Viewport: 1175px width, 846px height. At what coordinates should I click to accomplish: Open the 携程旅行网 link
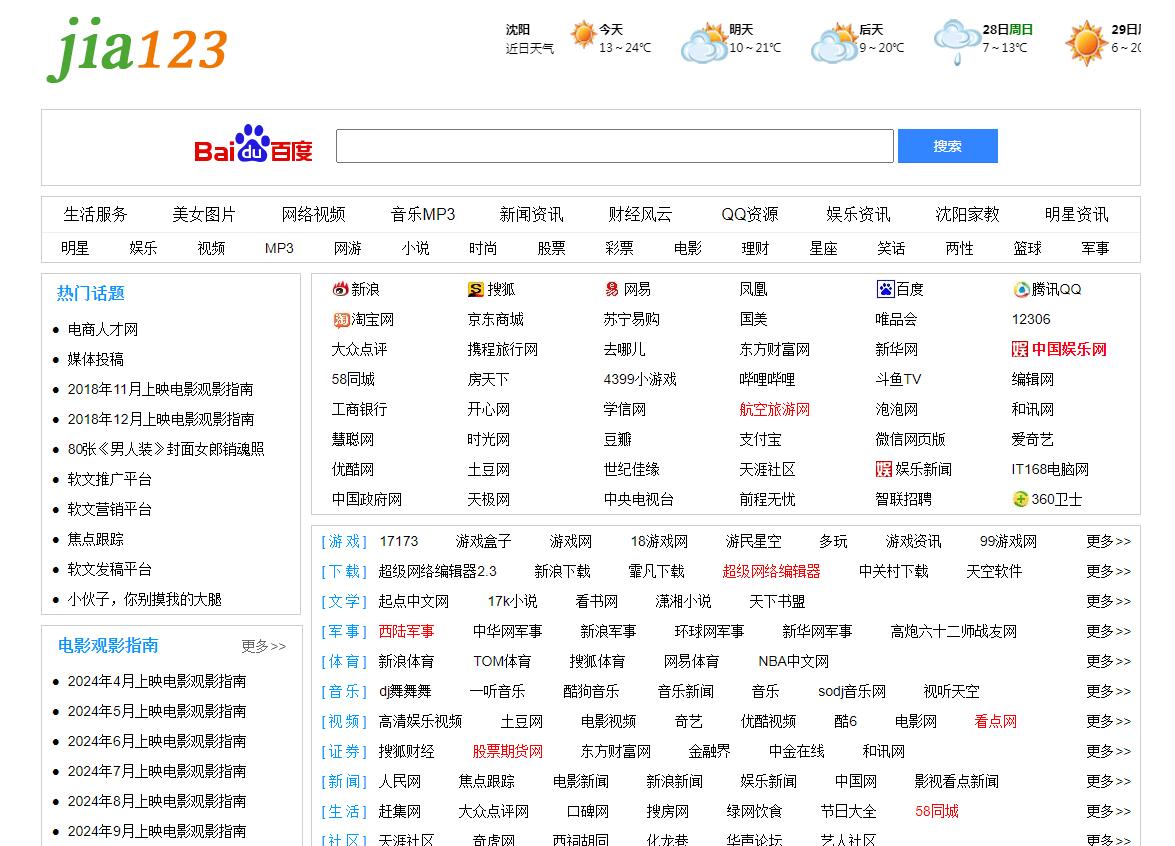tap(502, 349)
